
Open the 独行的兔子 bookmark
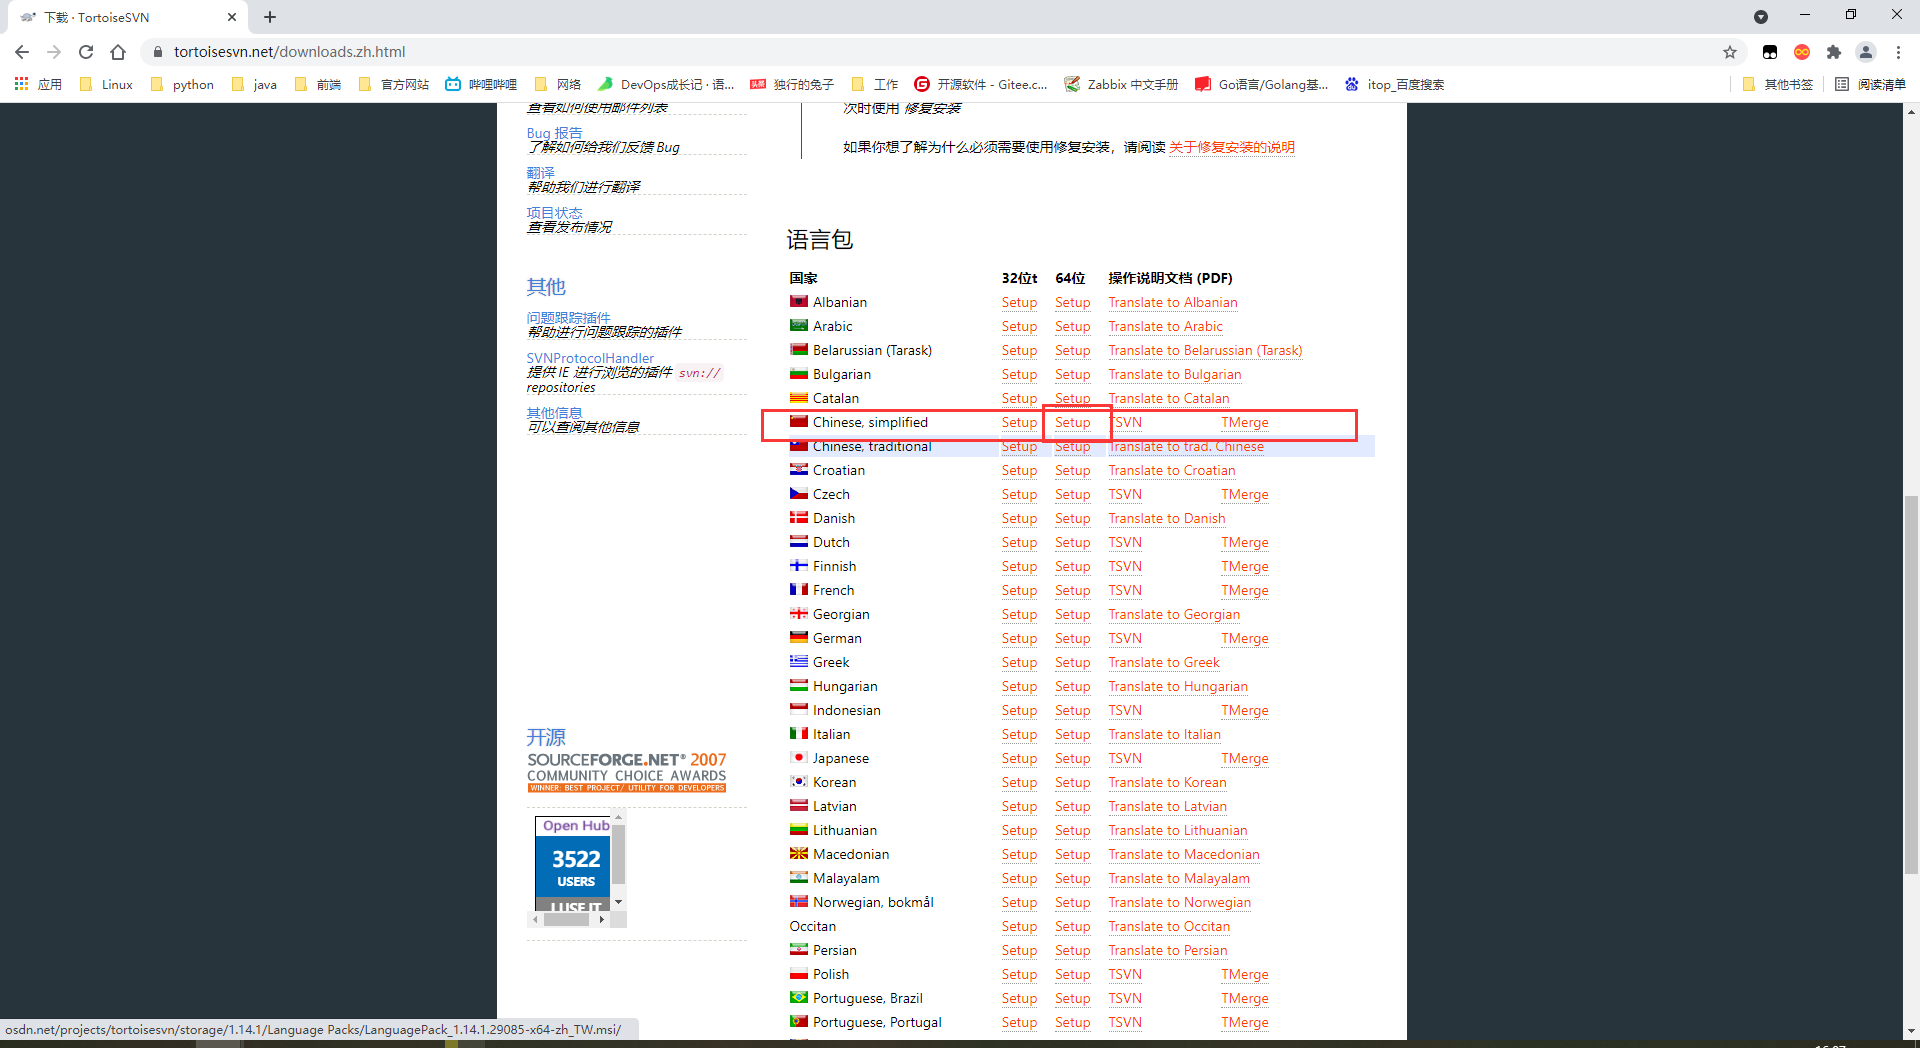click(792, 84)
